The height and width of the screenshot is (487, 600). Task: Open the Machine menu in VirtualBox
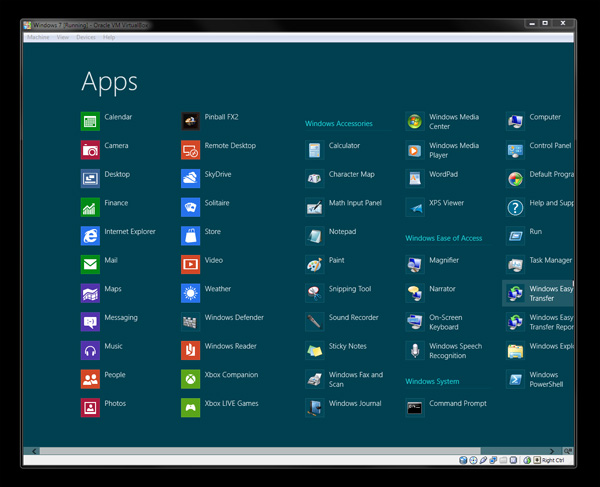(x=38, y=37)
